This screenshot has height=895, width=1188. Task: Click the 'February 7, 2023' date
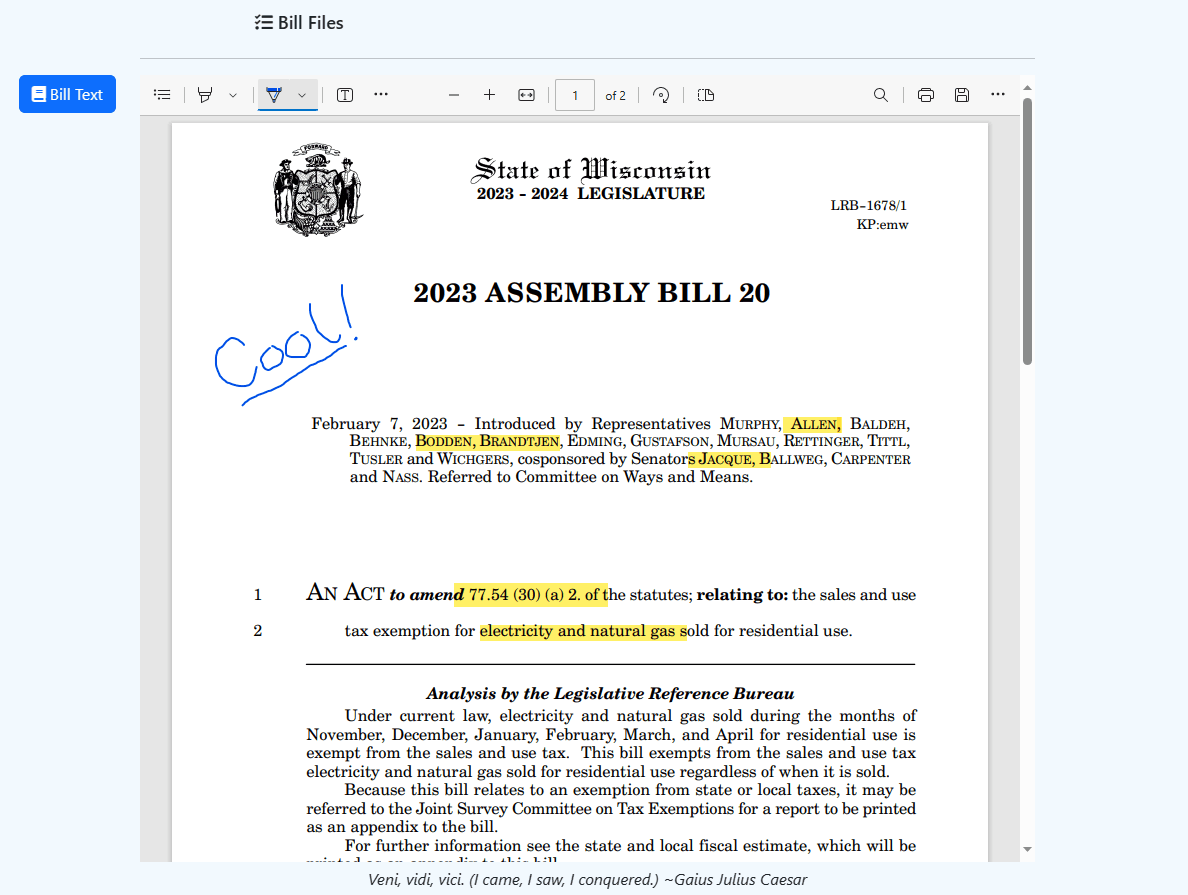click(379, 424)
